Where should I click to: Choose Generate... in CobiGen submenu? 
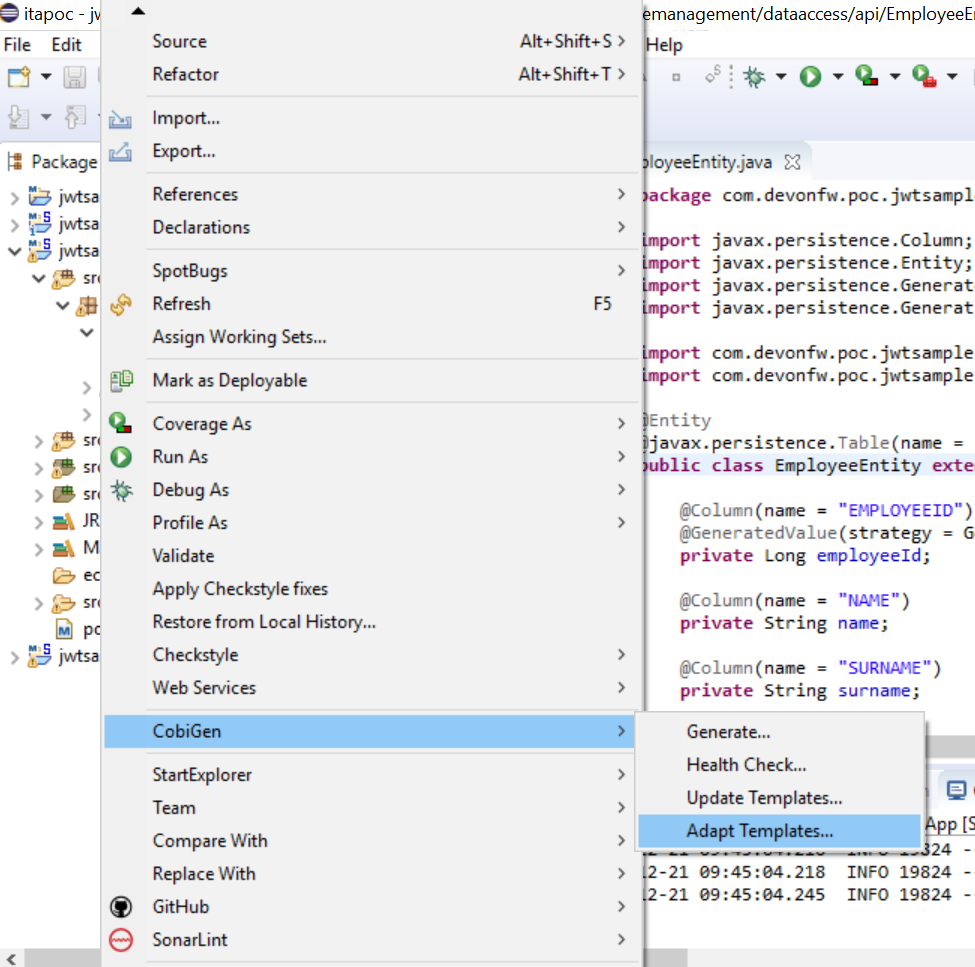(x=728, y=732)
